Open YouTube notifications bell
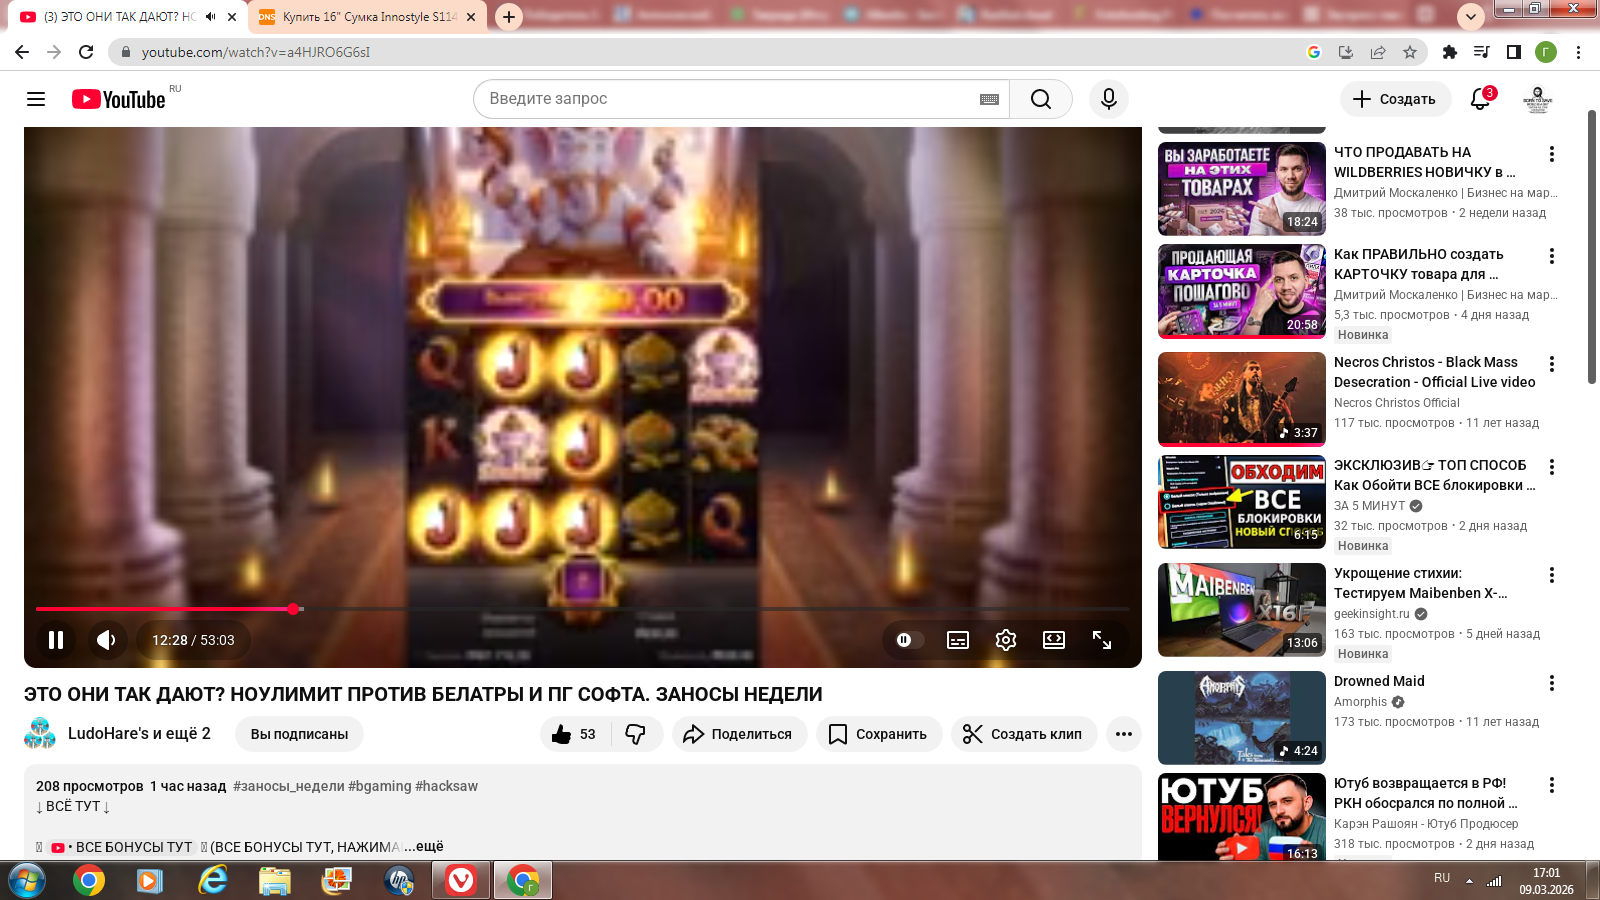Screen dimensions: 1600x900 pyautogui.click(x=1481, y=99)
